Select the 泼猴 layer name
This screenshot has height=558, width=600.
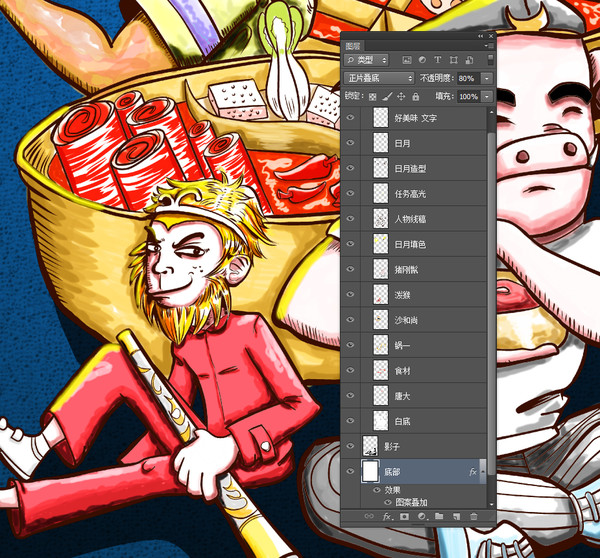click(402, 295)
